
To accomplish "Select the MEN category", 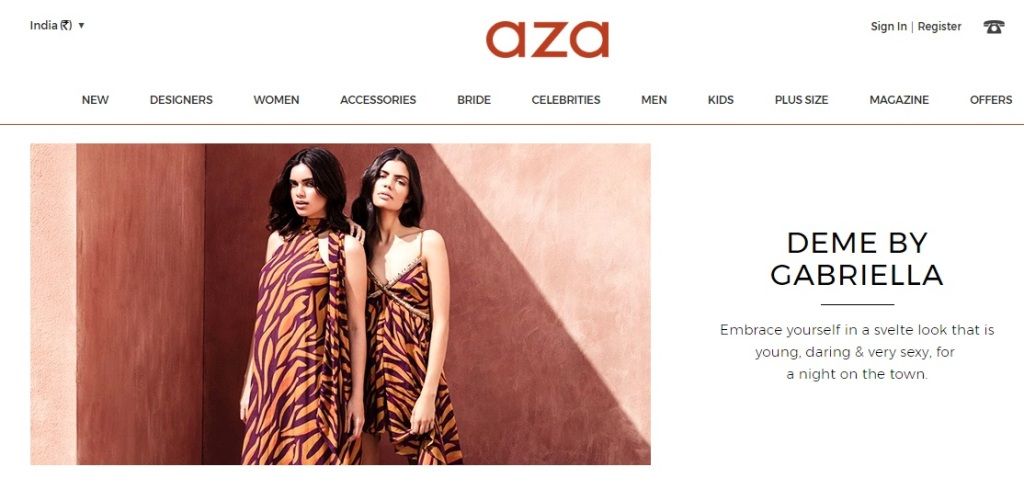I will click(x=654, y=100).
